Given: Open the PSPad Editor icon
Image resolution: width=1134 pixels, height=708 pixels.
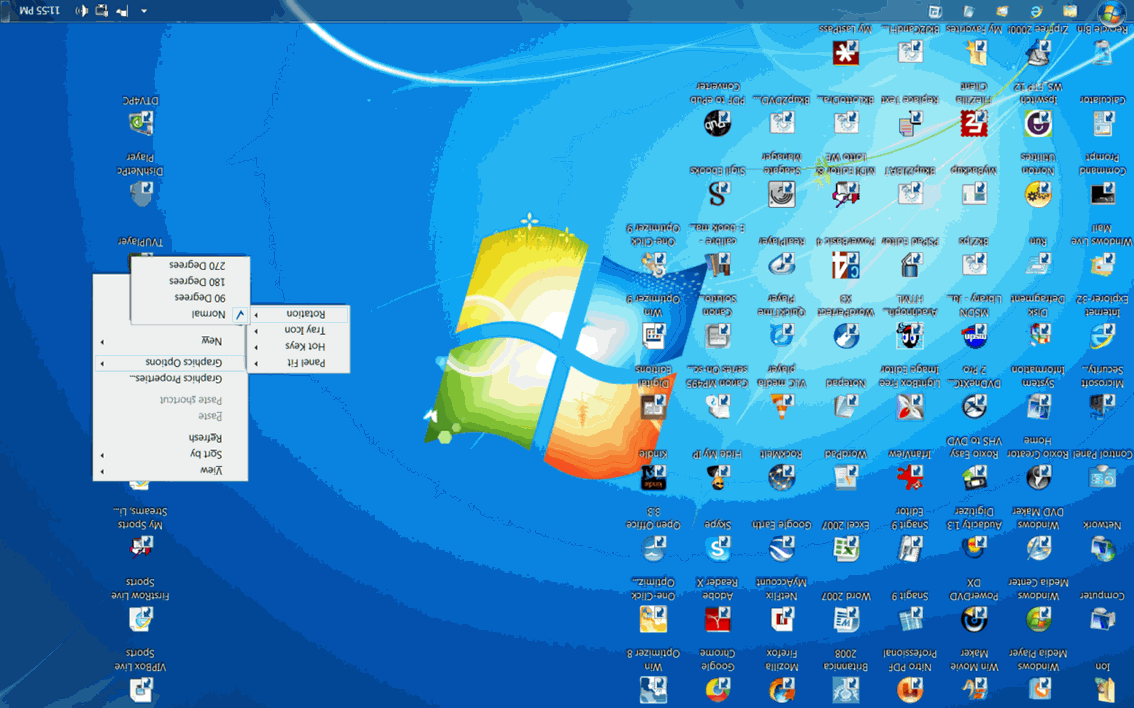Looking at the screenshot, I should point(910,265).
